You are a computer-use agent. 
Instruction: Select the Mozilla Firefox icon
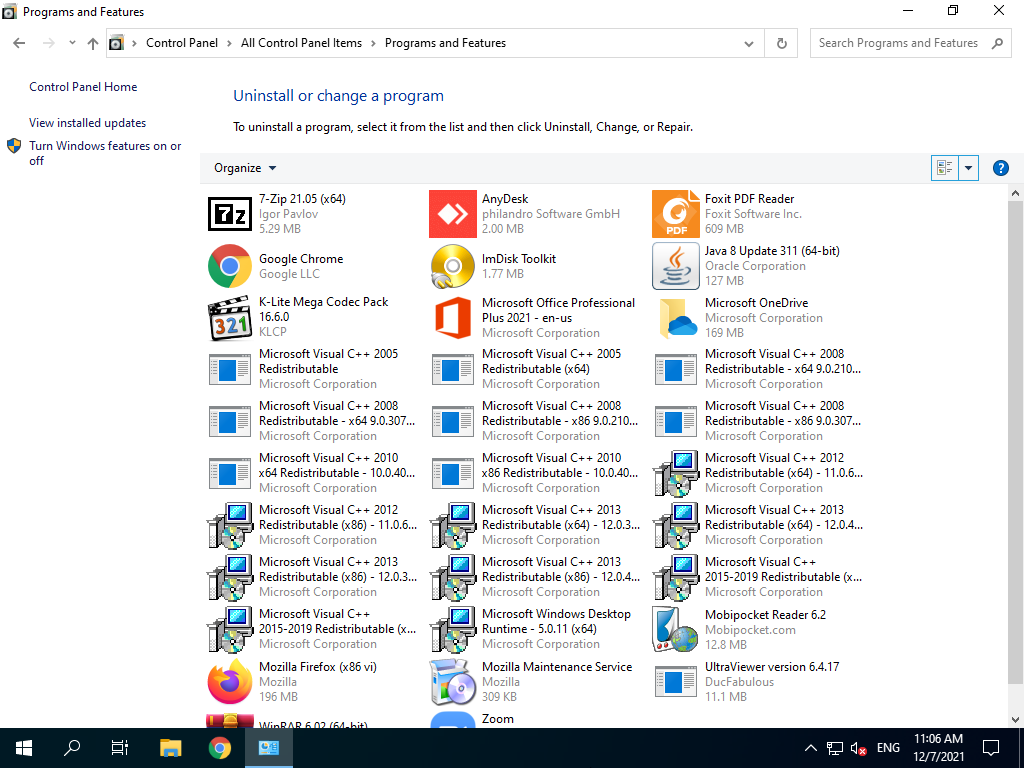point(230,681)
